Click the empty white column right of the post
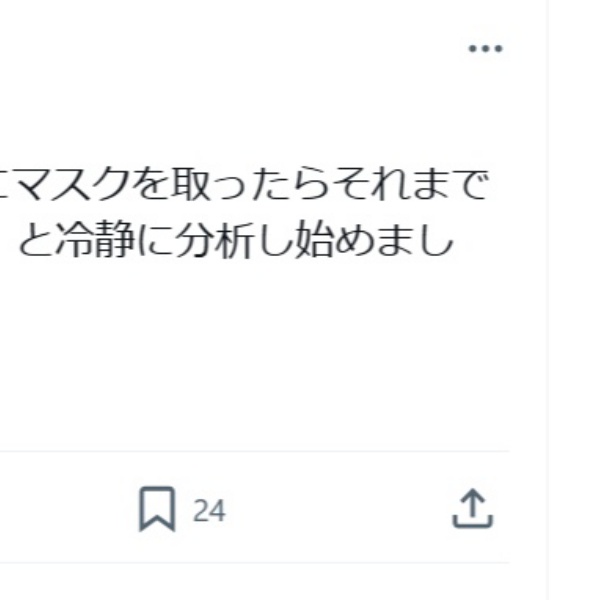This screenshot has width=600, height=600. coord(575,300)
